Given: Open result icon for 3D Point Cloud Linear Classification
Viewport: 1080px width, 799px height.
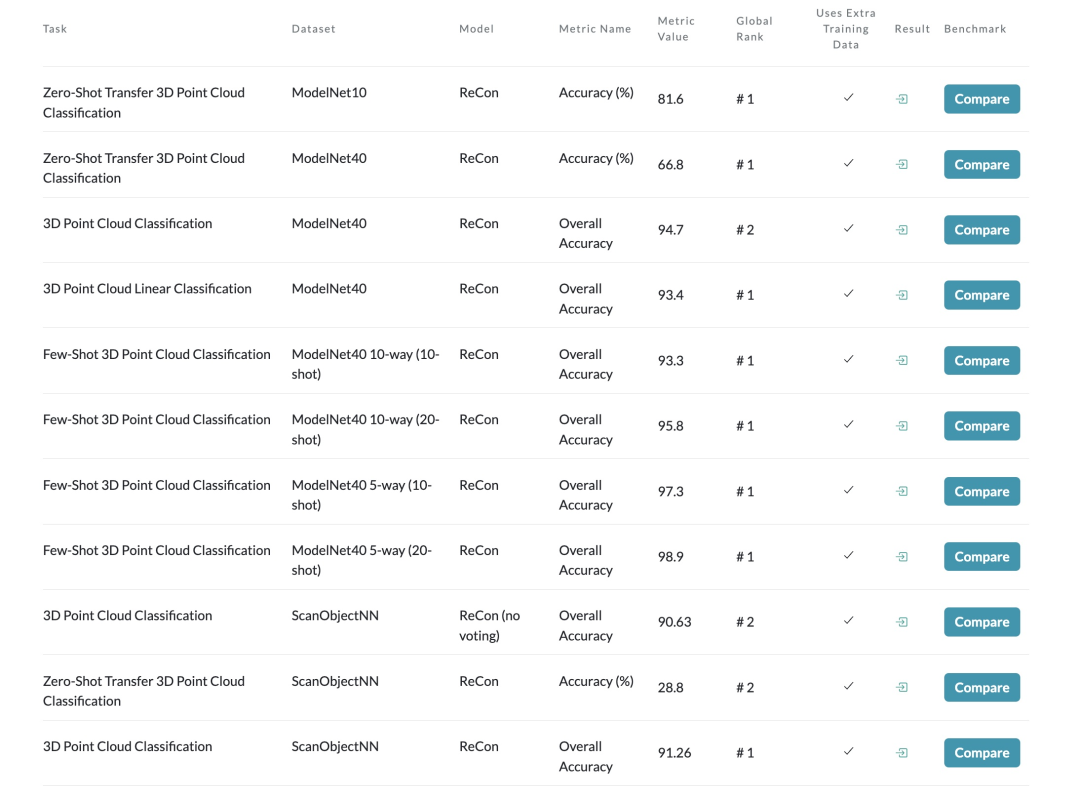Looking at the screenshot, I should pyautogui.click(x=902, y=295).
